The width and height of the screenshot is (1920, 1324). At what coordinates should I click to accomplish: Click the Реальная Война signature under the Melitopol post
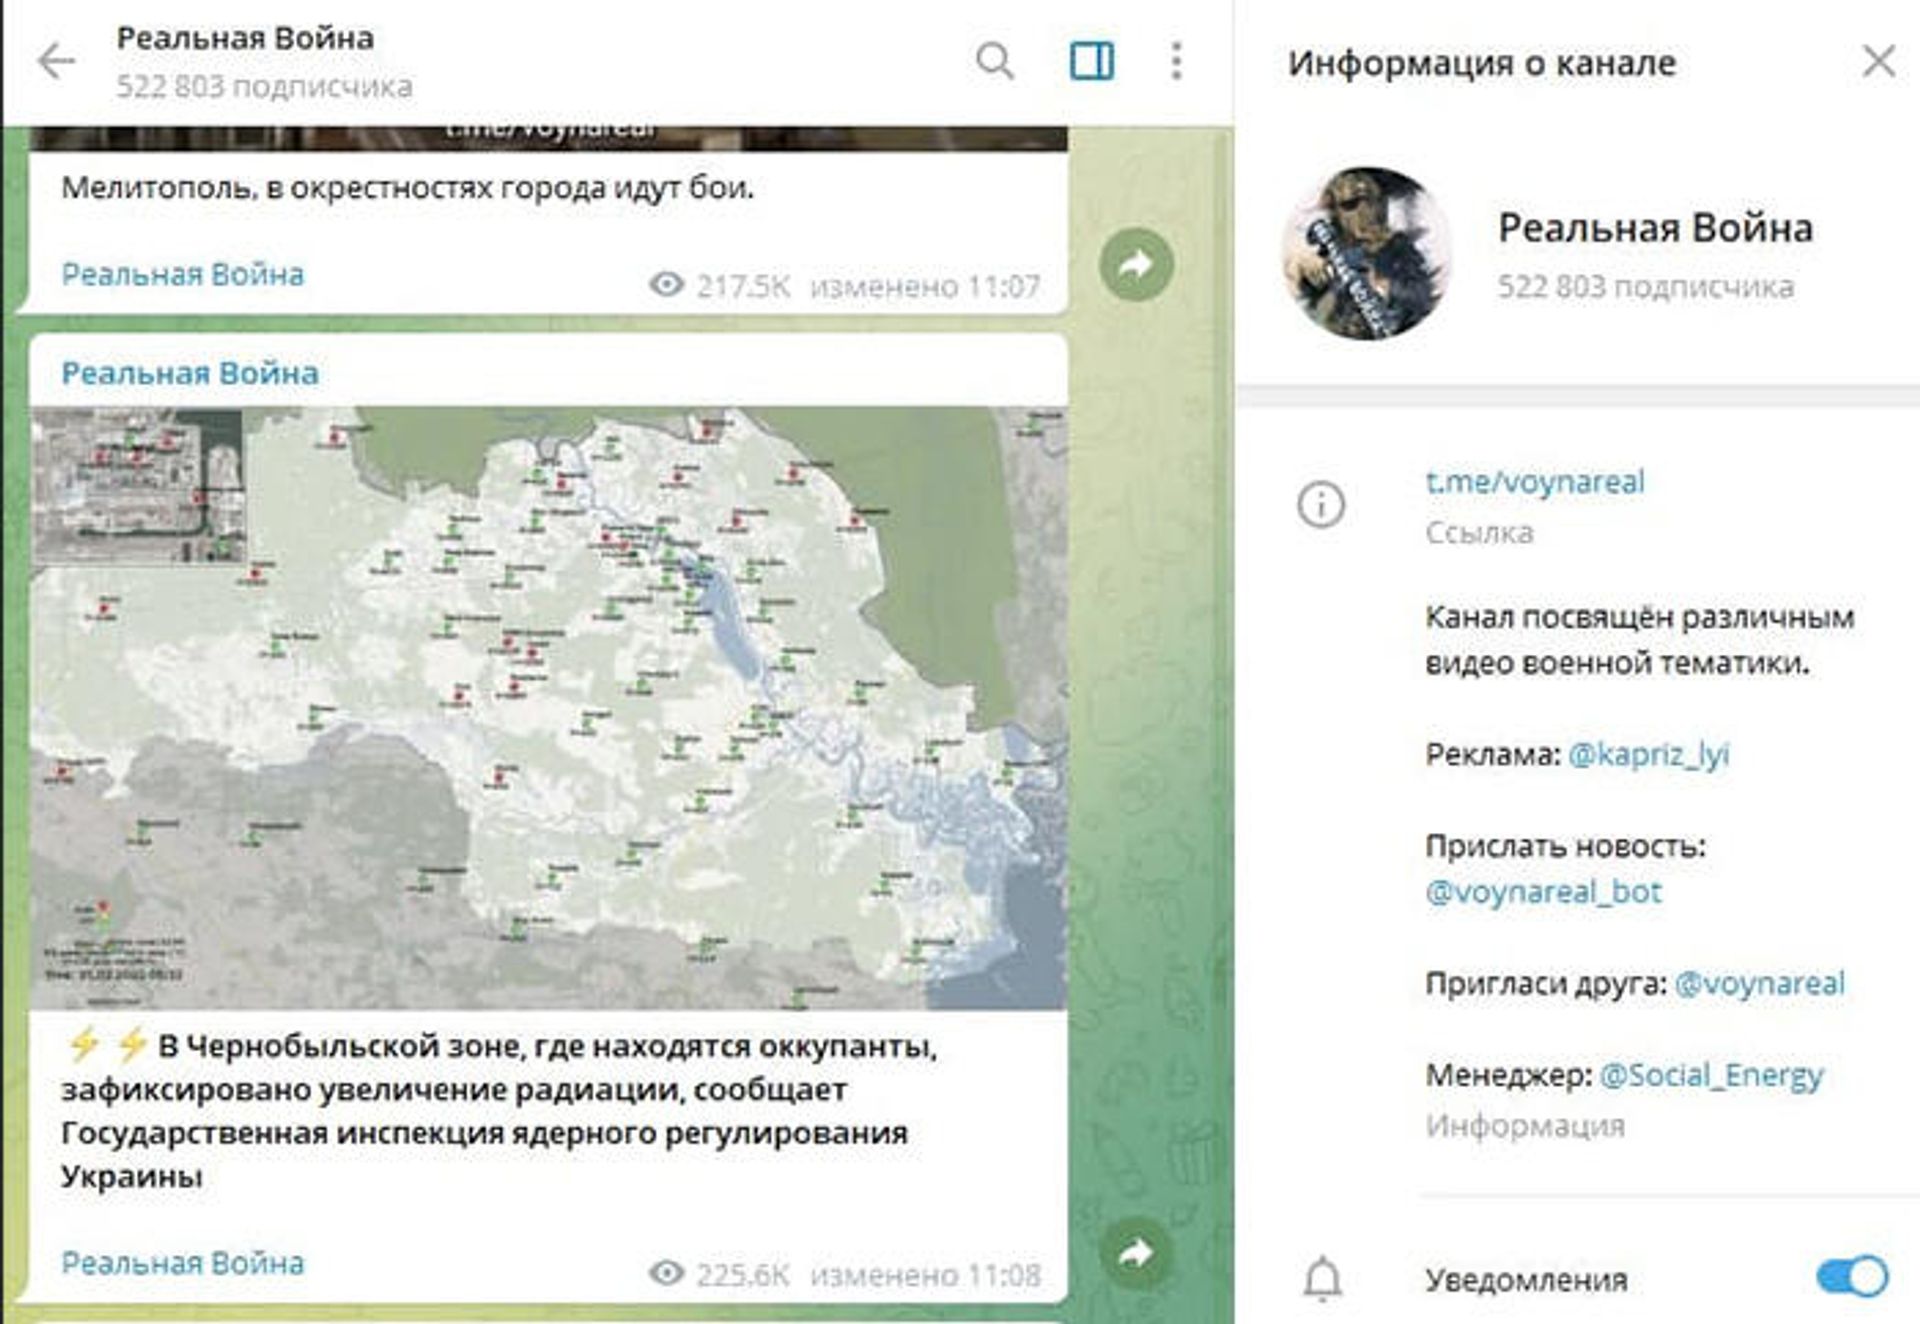click(182, 274)
